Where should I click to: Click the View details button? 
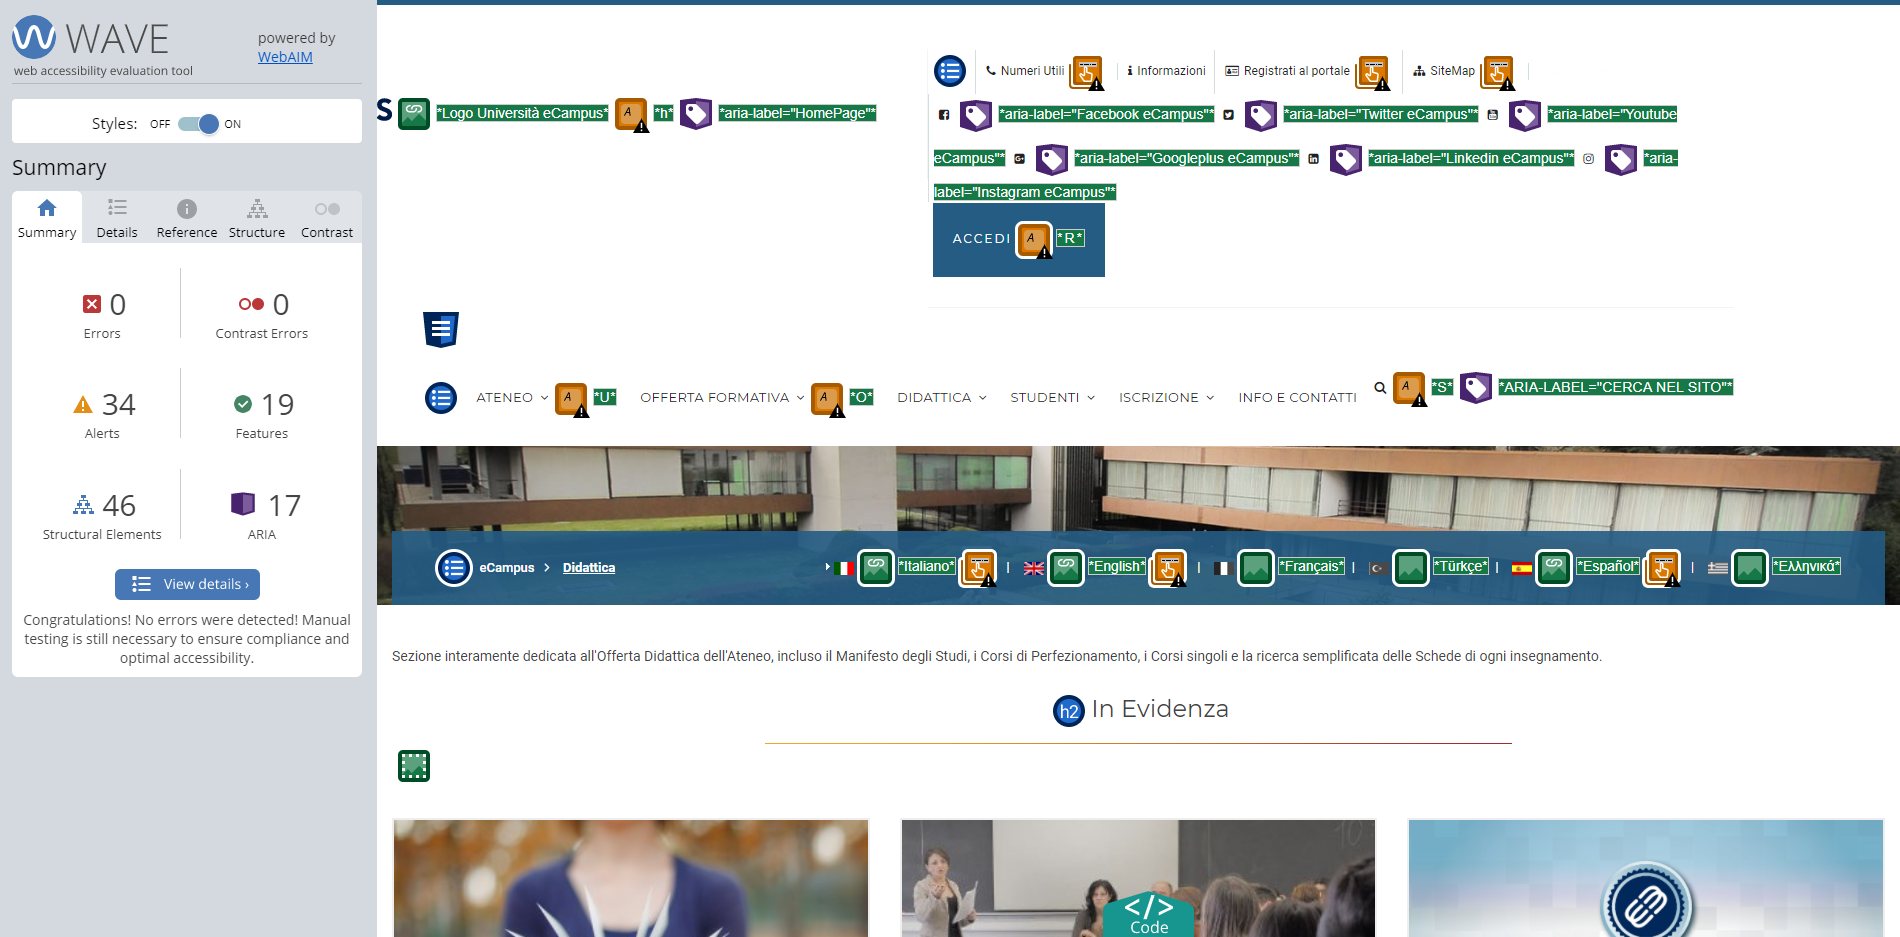click(x=187, y=584)
